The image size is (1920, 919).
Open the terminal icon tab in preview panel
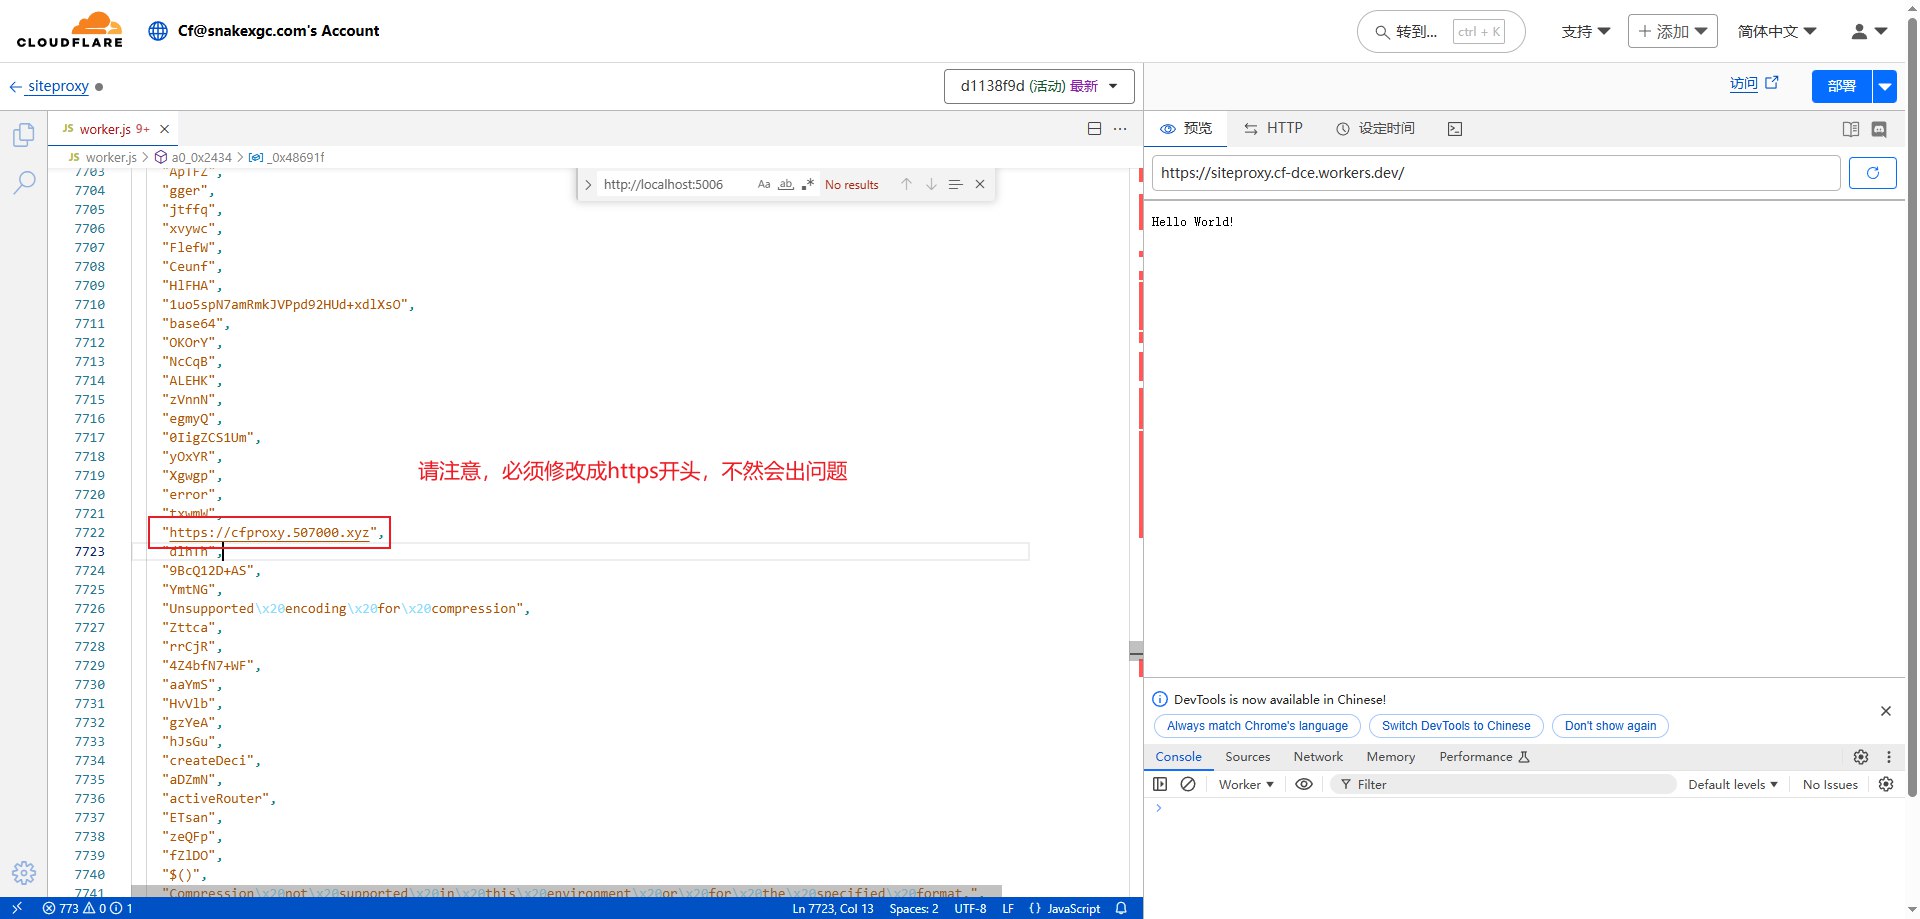pos(1455,129)
